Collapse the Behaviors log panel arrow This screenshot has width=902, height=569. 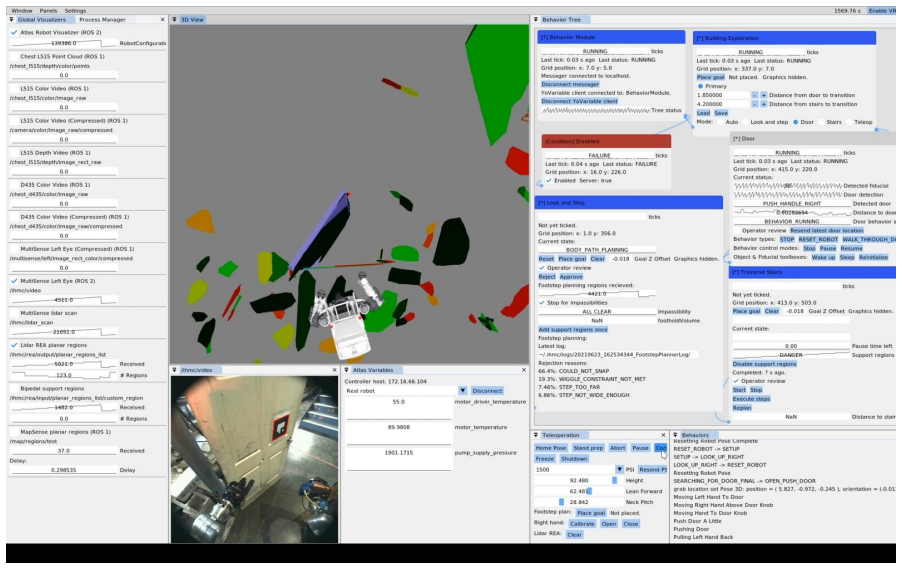click(x=676, y=435)
